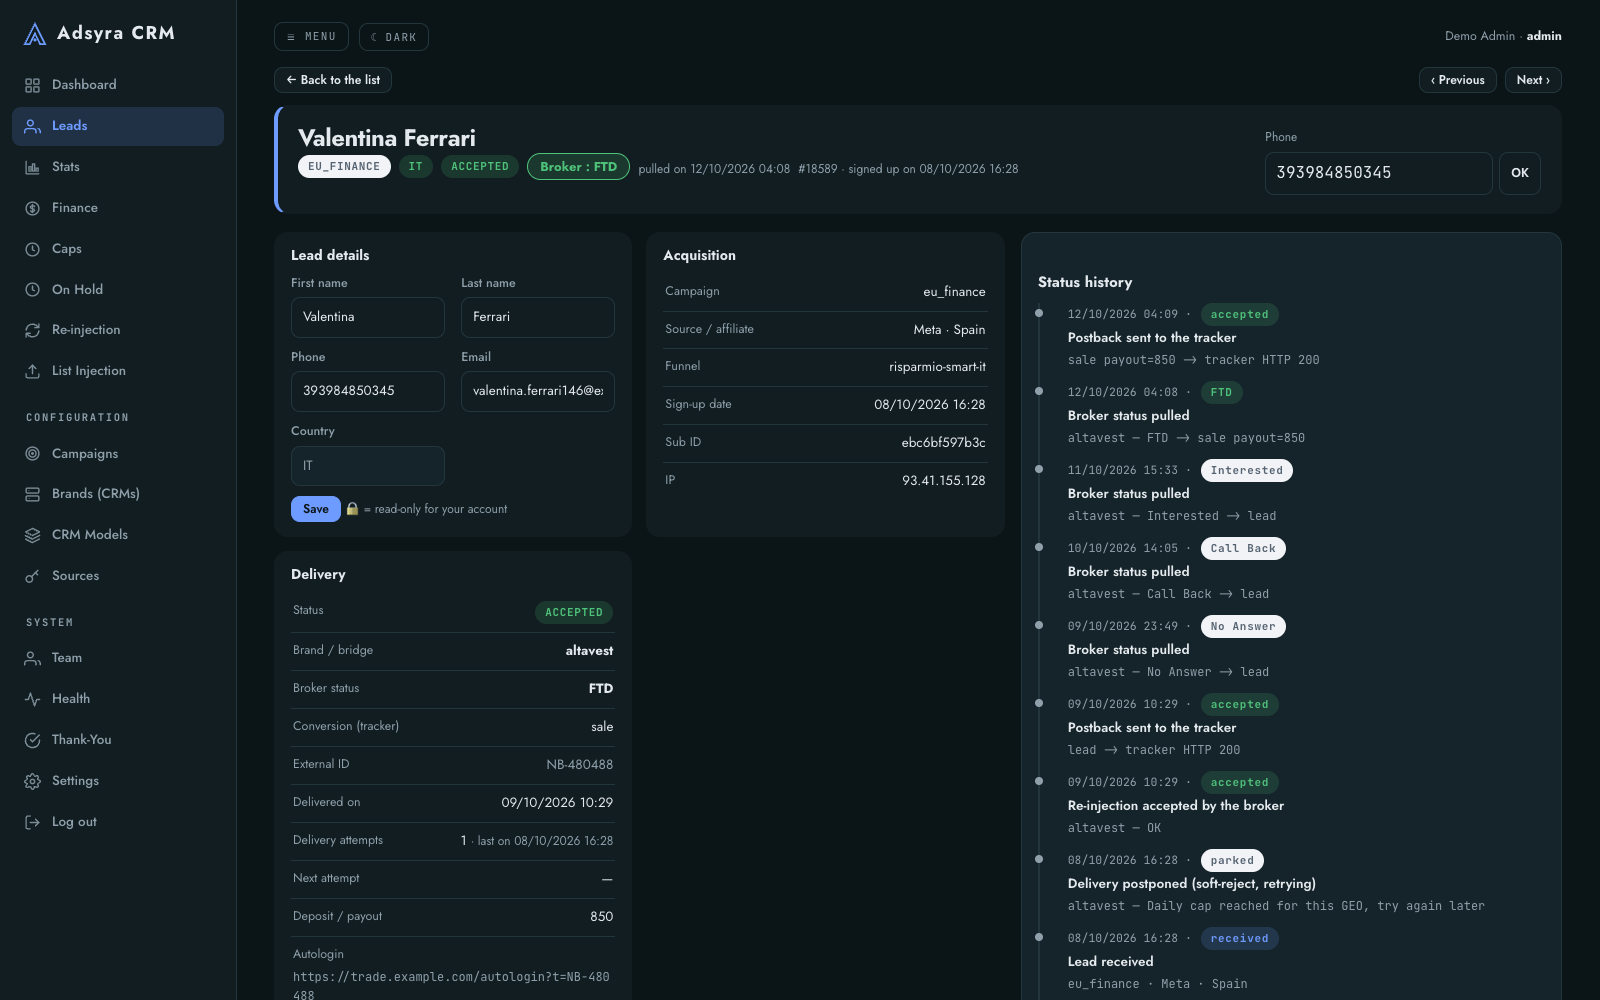The width and height of the screenshot is (1600, 1000).
Task: Click the Re-injection refresh icon
Action: tap(33, 330)
